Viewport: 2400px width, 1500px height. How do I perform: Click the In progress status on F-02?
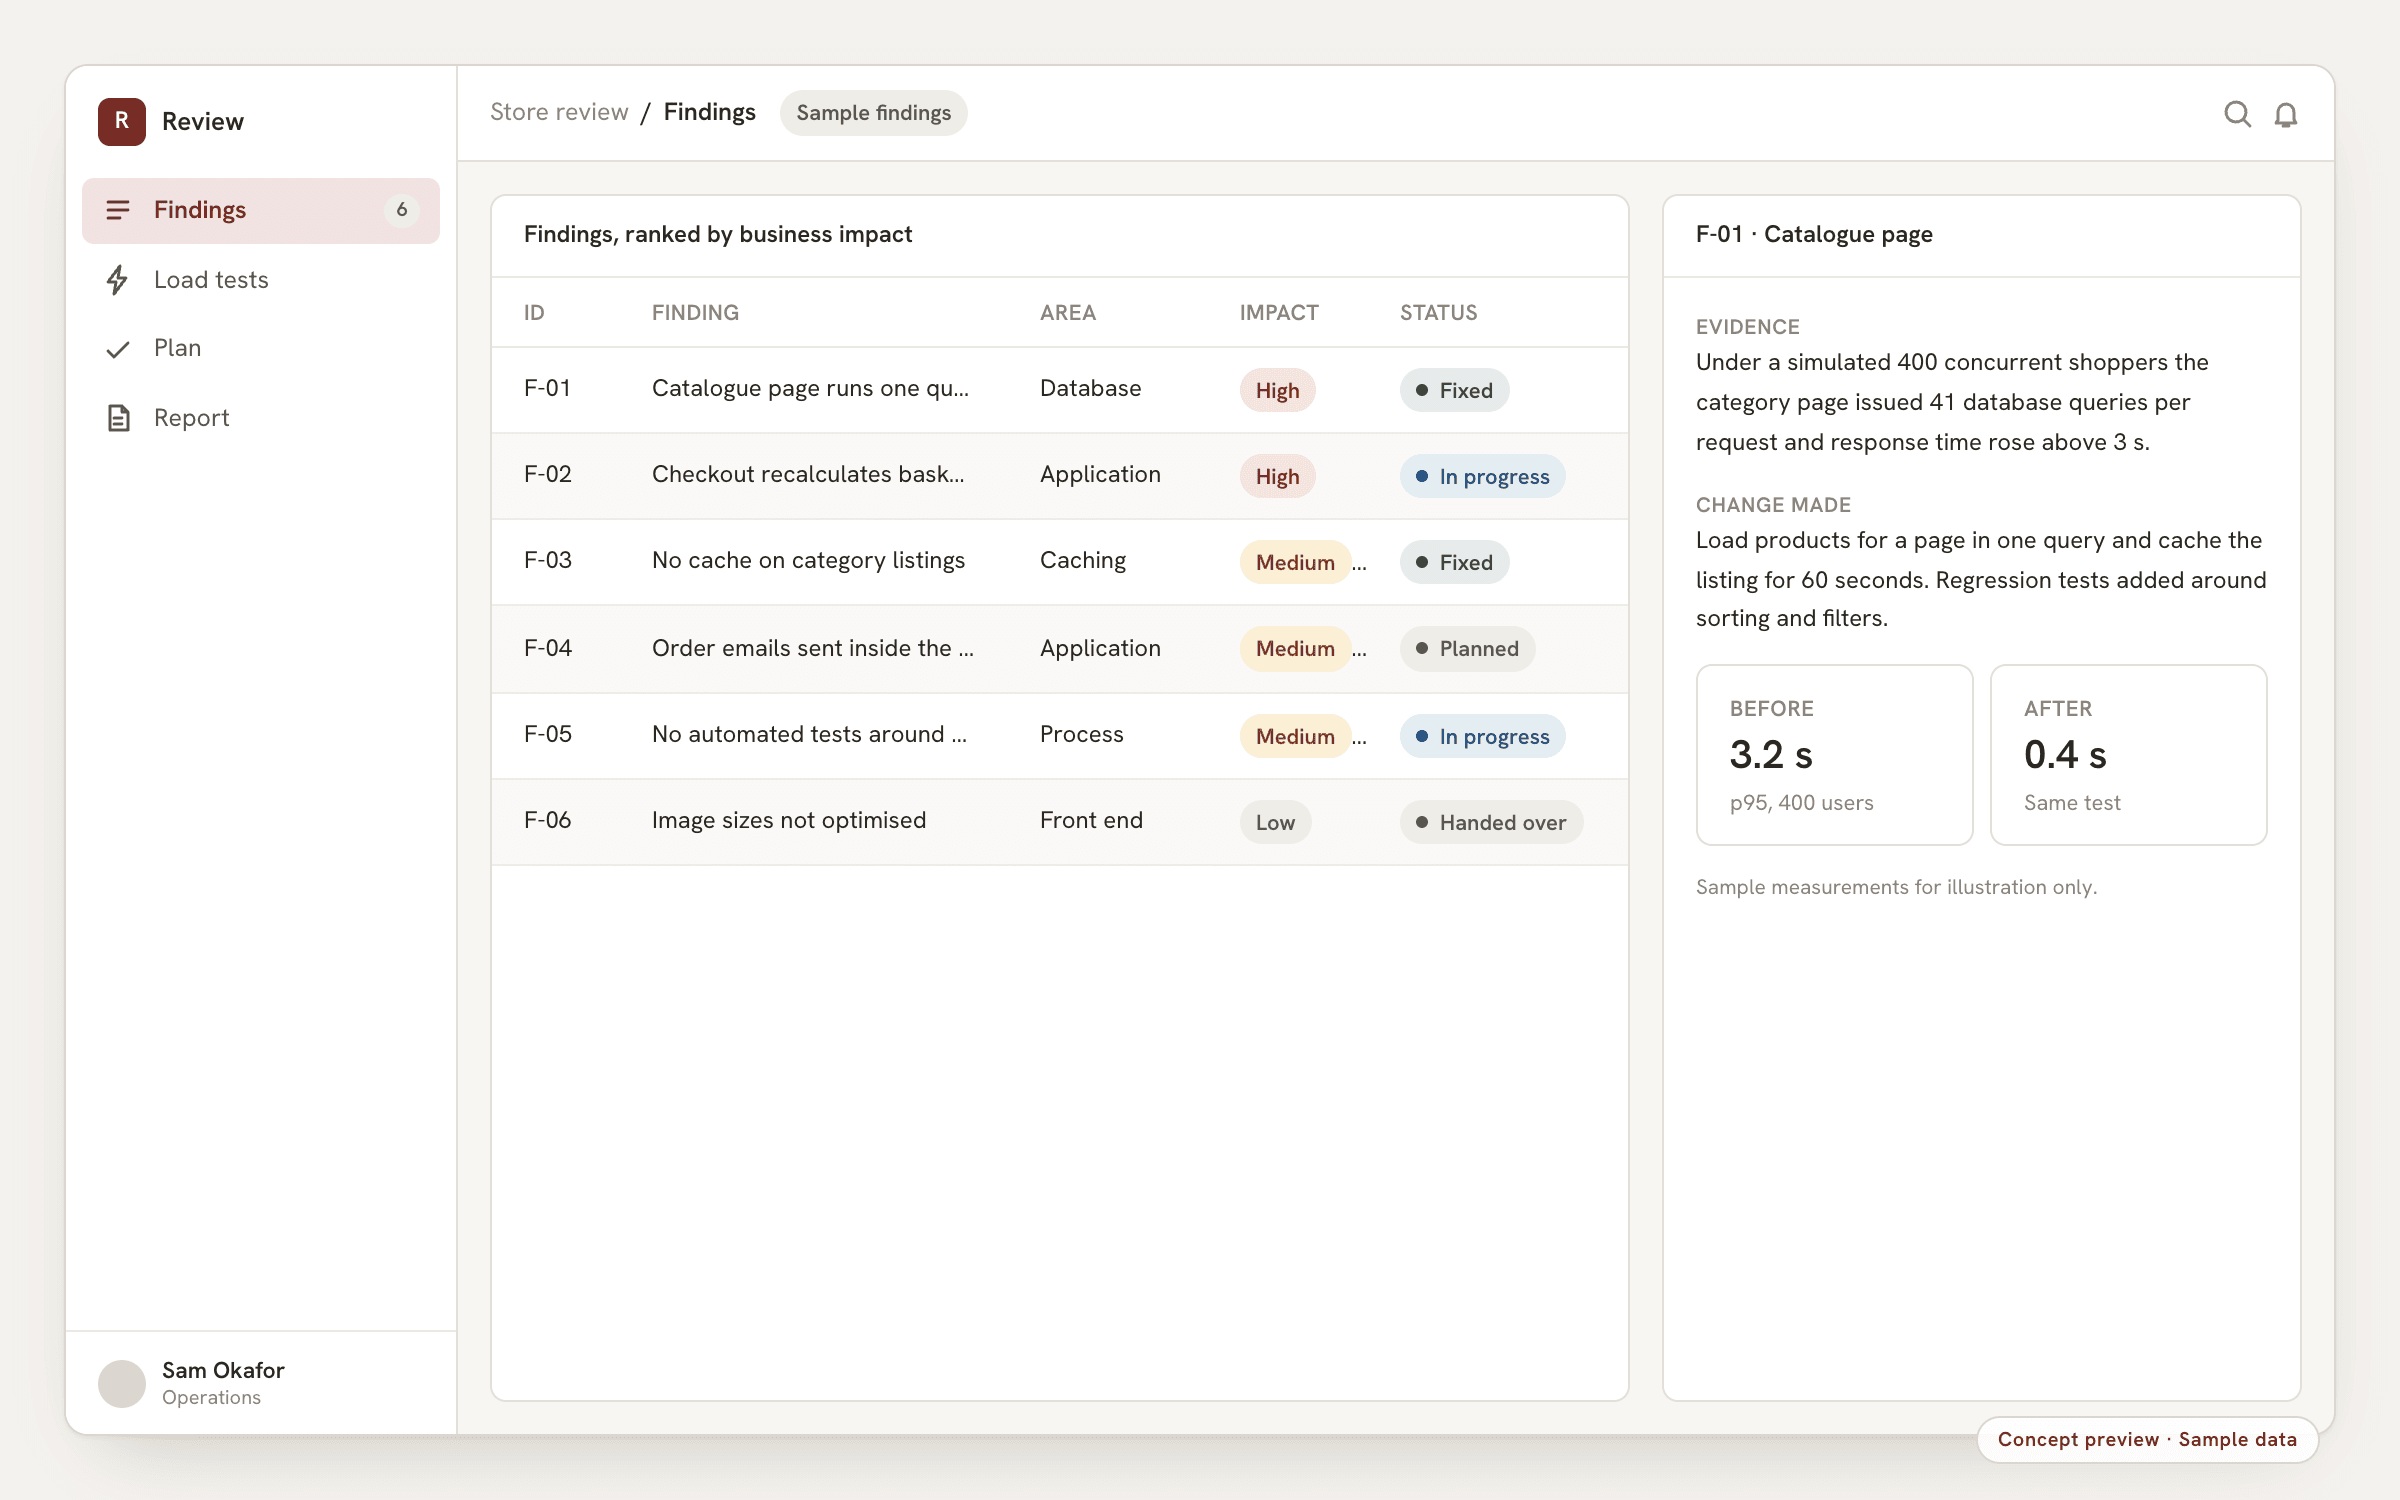[x=1482, y=476]
